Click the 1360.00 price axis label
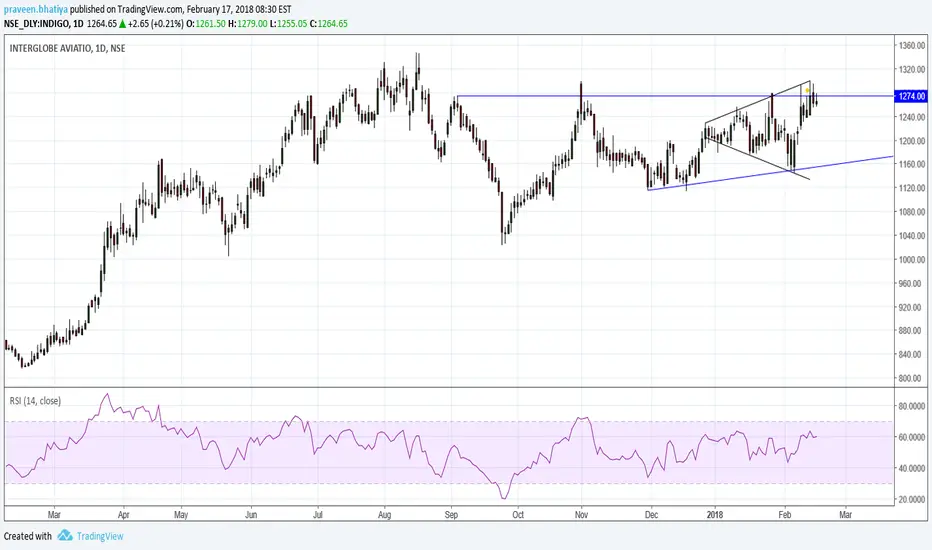 coord(912,46)
